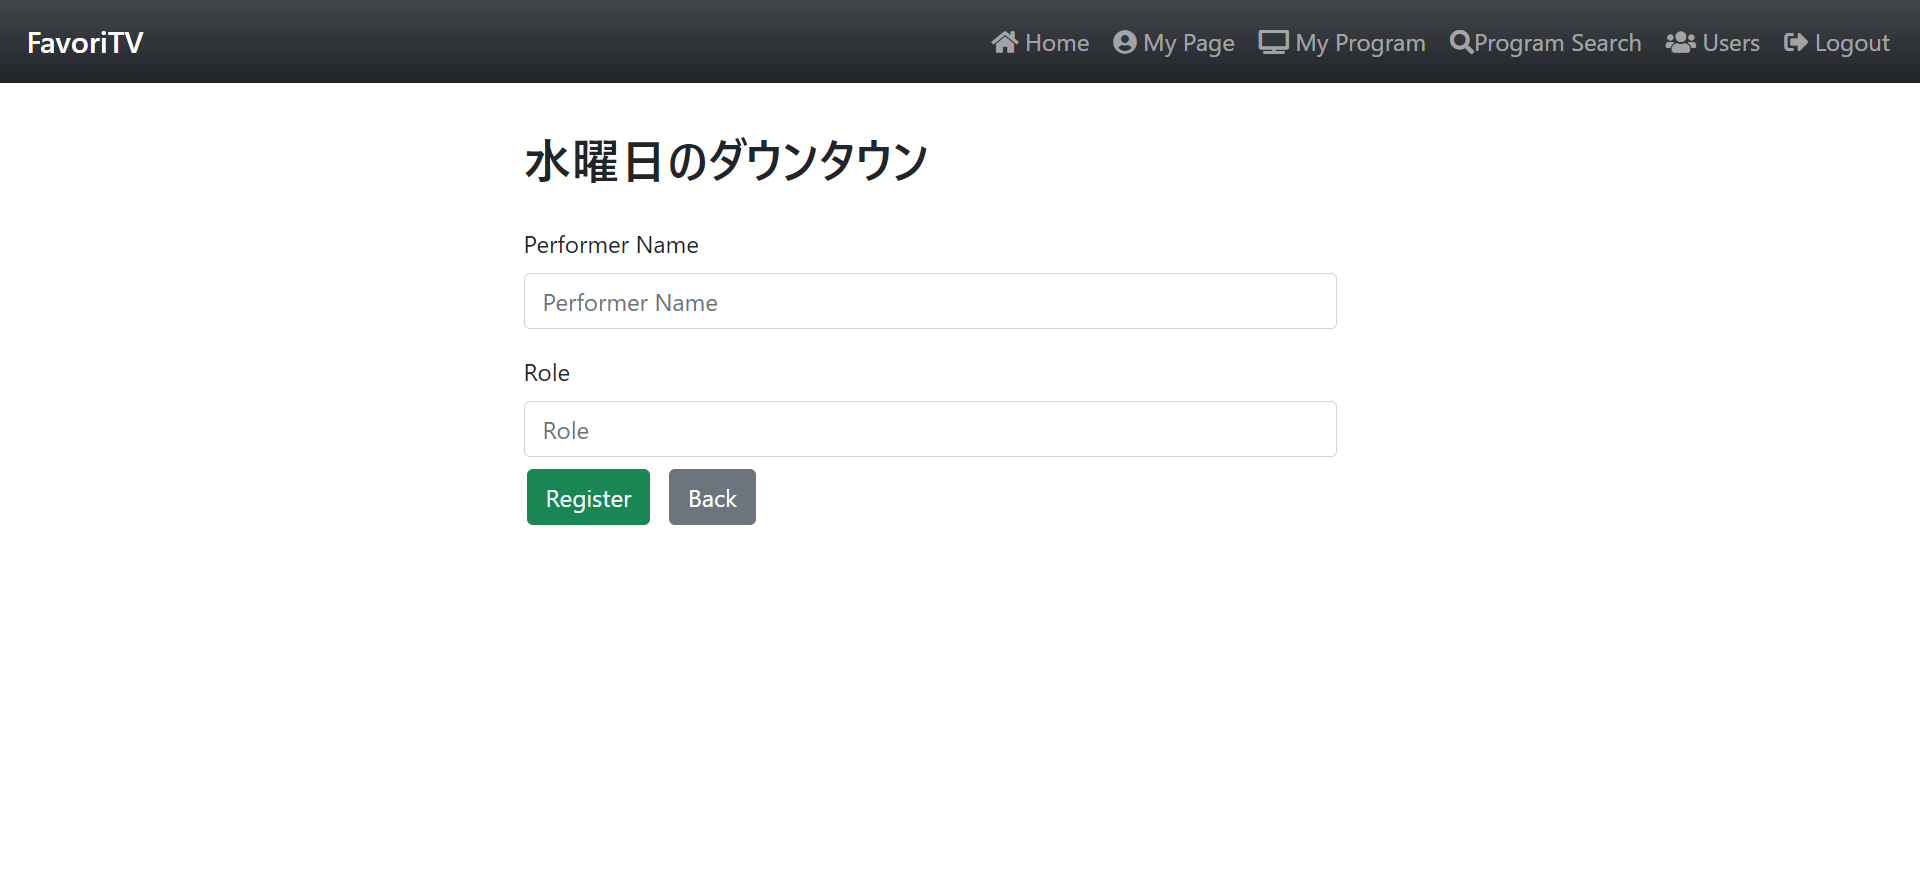Click the My Program monitor icon

pos(1273,42)
